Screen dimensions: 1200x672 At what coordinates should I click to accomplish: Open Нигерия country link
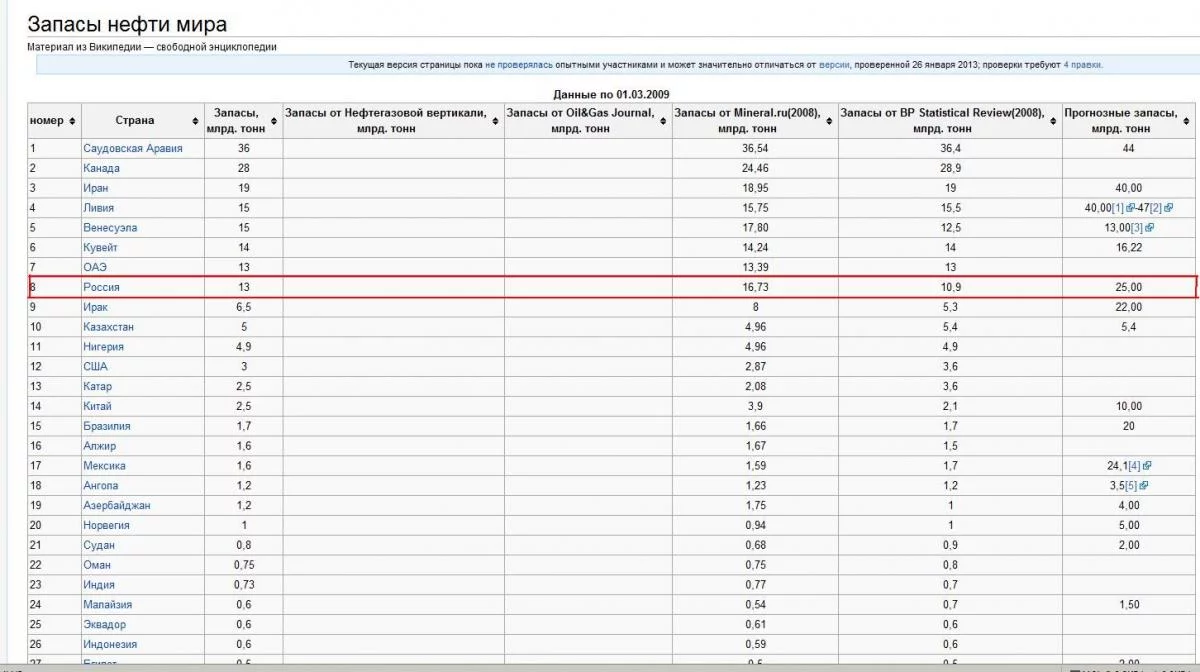pos(103,347)
